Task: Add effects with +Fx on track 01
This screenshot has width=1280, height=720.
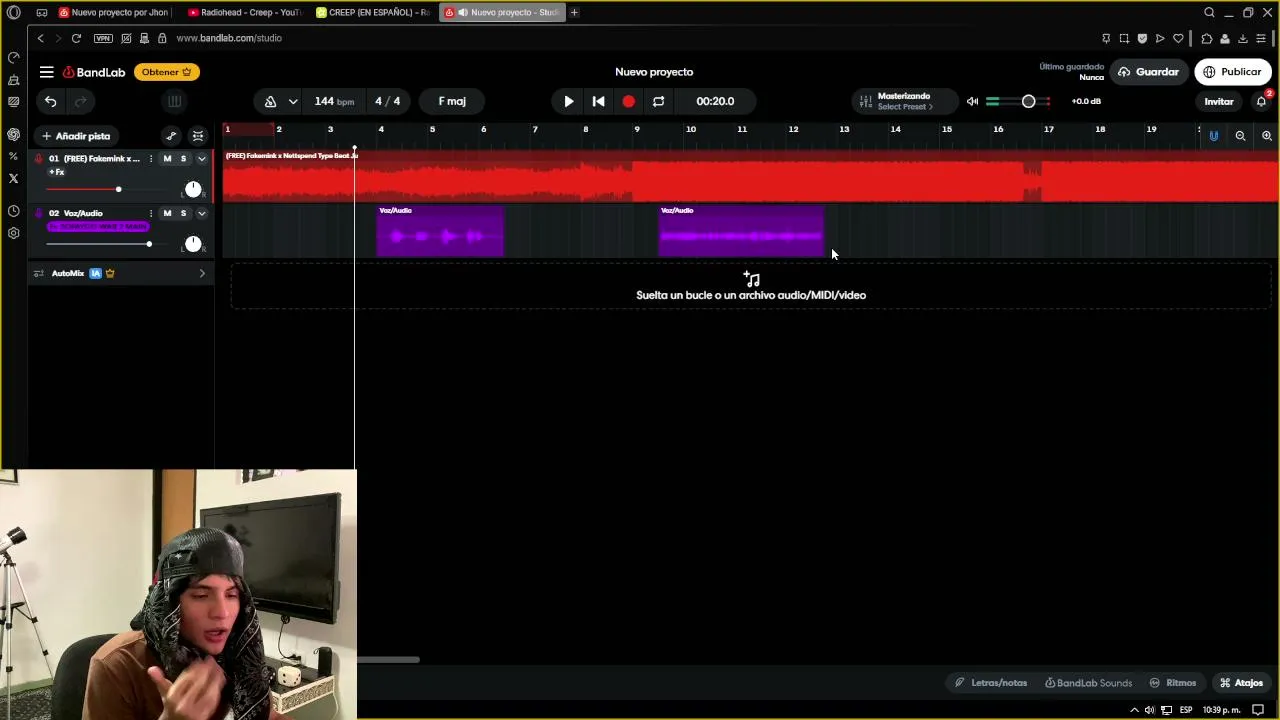Action: [x=57, y=172]
